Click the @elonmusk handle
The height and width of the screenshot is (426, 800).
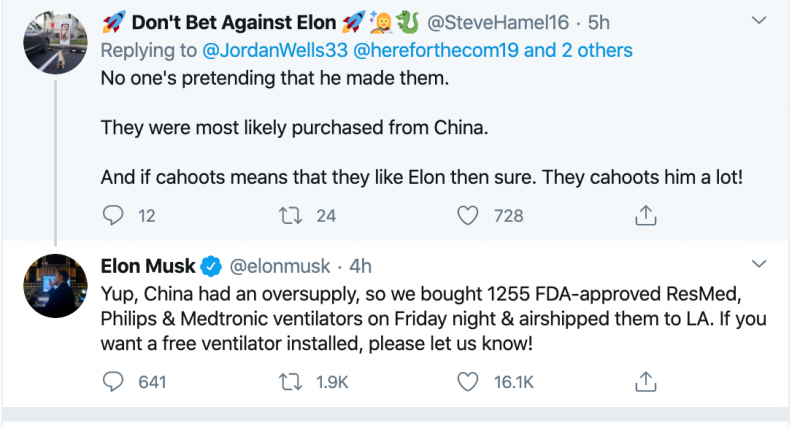click(x=279, y=266)
